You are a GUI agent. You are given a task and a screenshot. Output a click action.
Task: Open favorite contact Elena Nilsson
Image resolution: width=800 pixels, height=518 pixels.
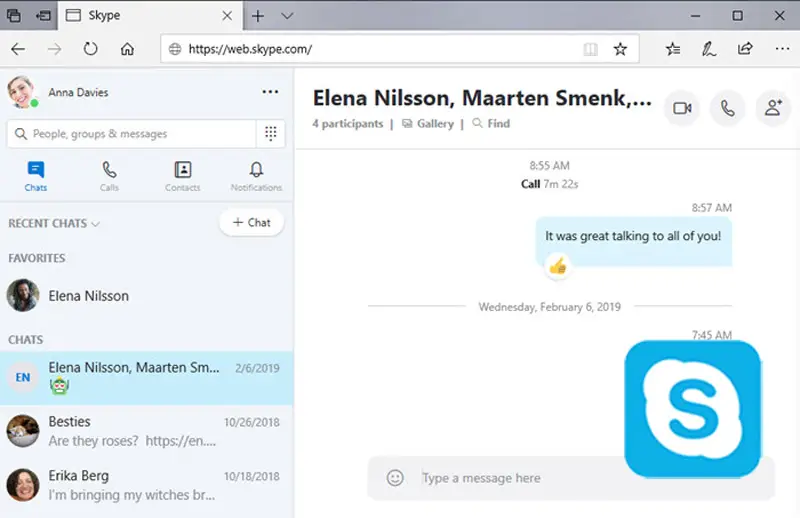point(146,296)
